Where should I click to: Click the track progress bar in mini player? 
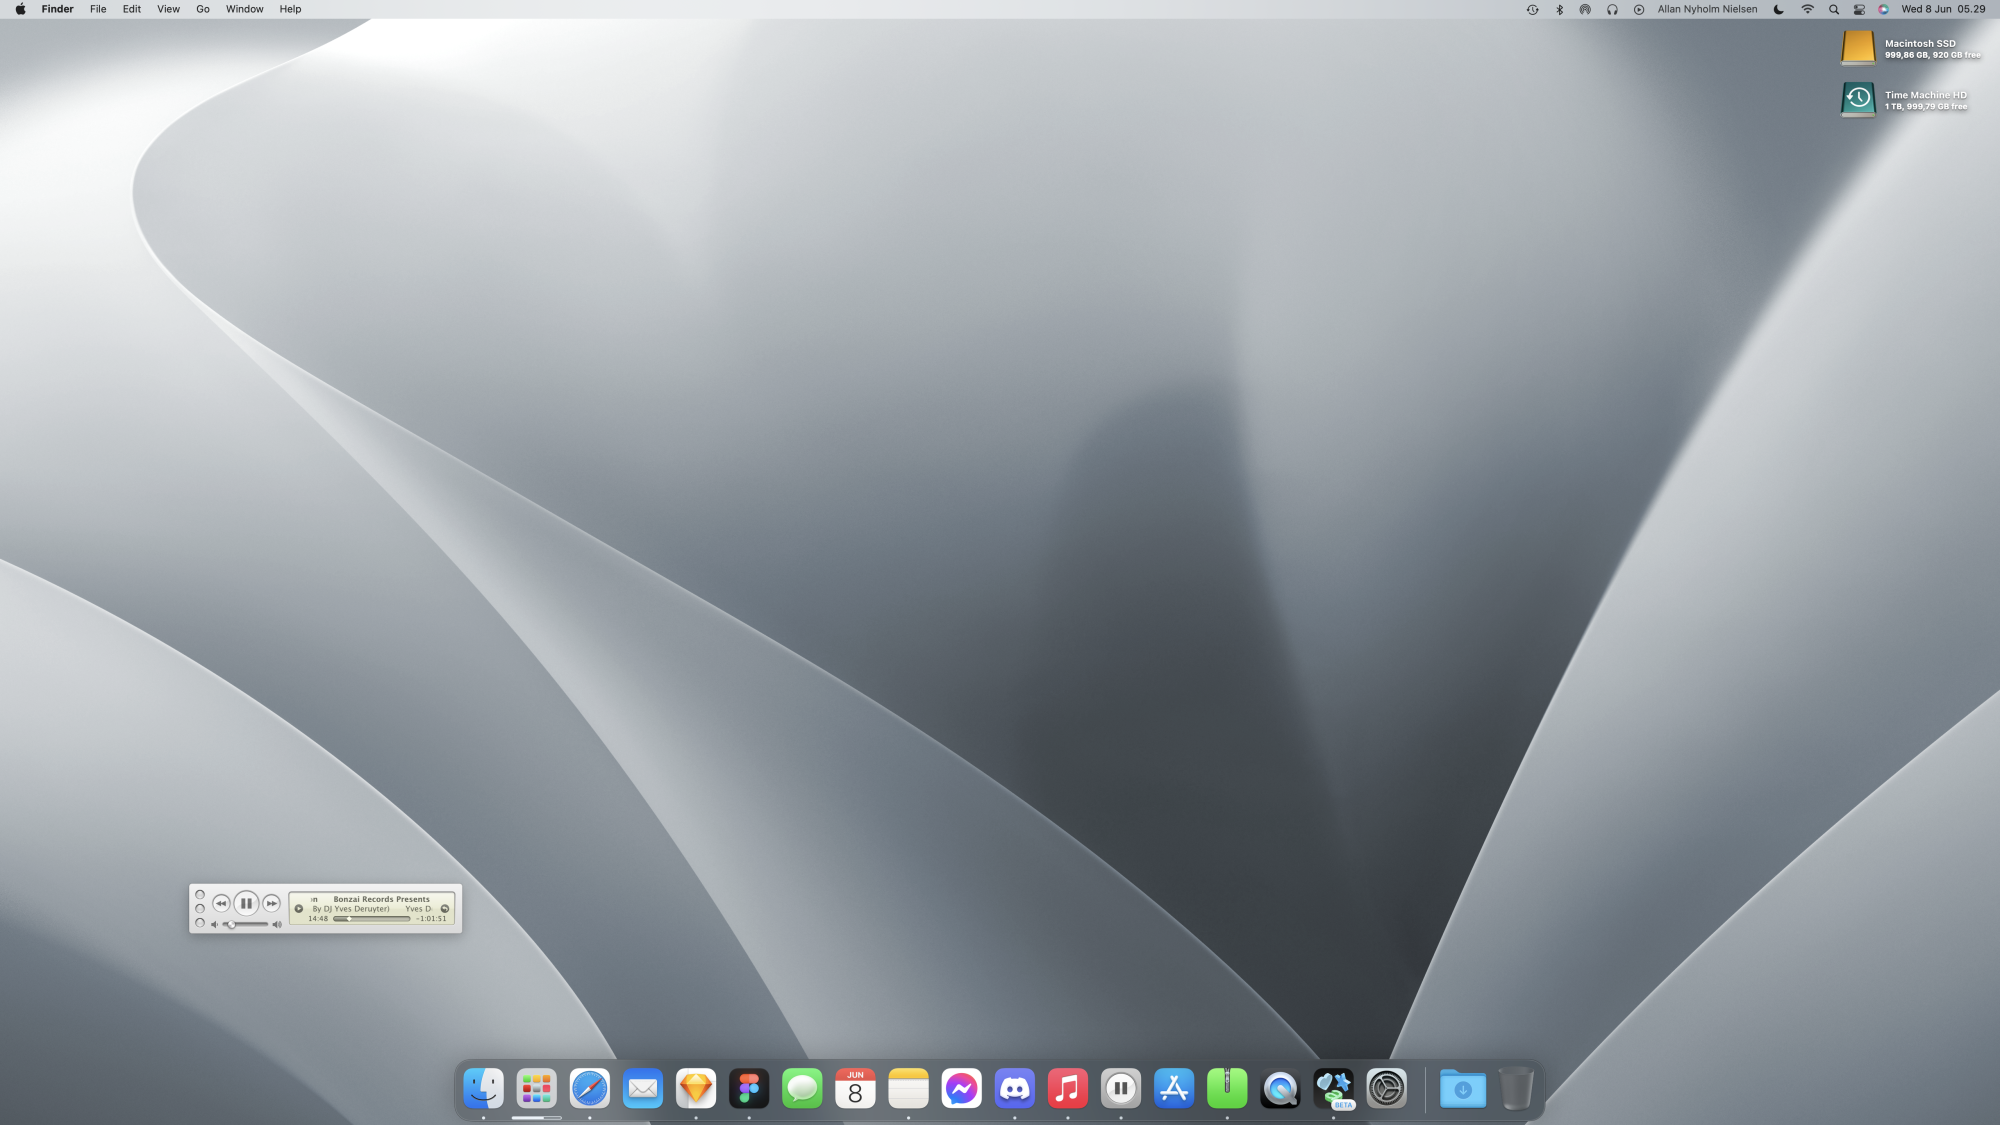point(371,918)
